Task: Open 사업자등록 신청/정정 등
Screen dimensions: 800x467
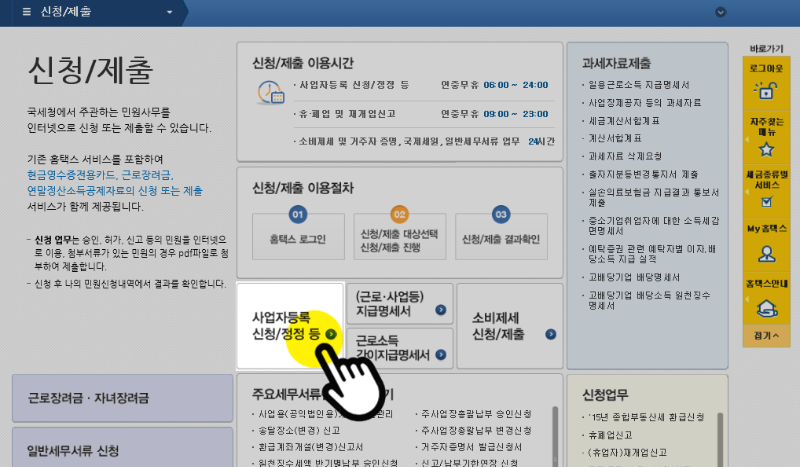Action: 290,326
